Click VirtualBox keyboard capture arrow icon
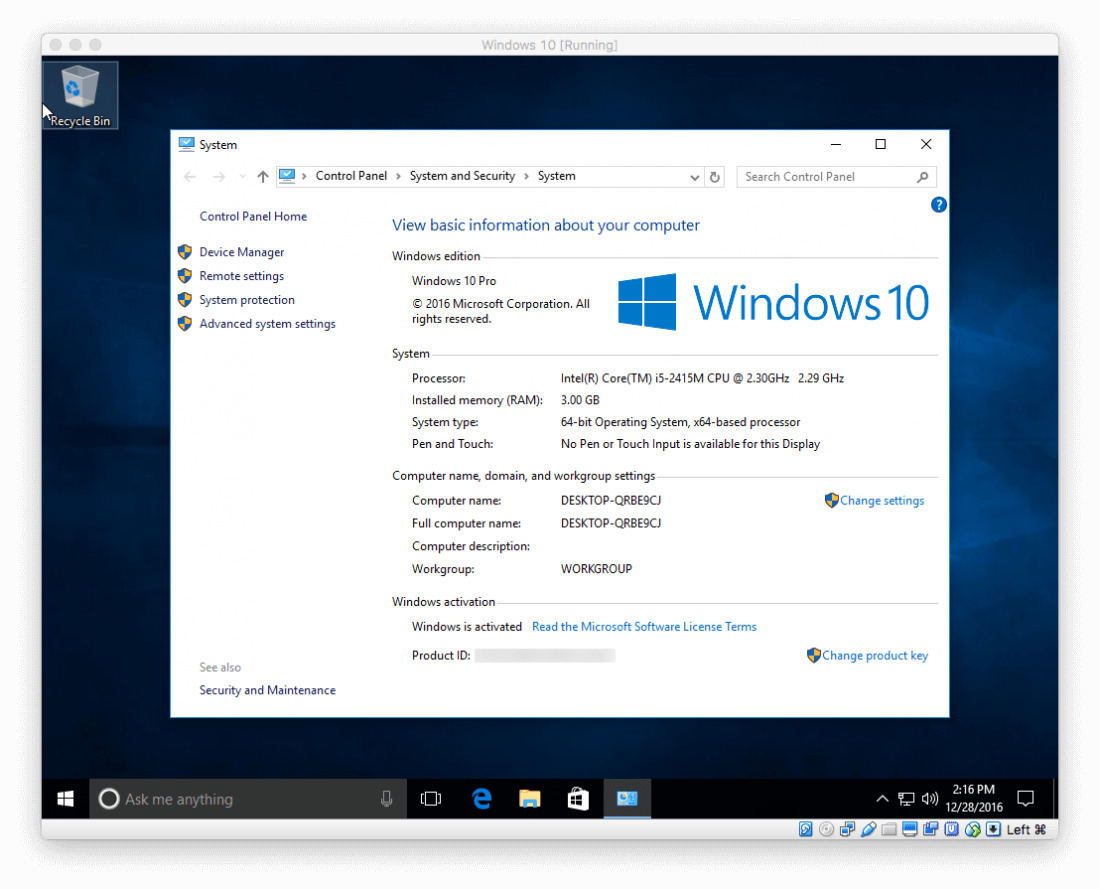Image resolution: width=1100 pixels, height=889 pixels. point(993,829)
